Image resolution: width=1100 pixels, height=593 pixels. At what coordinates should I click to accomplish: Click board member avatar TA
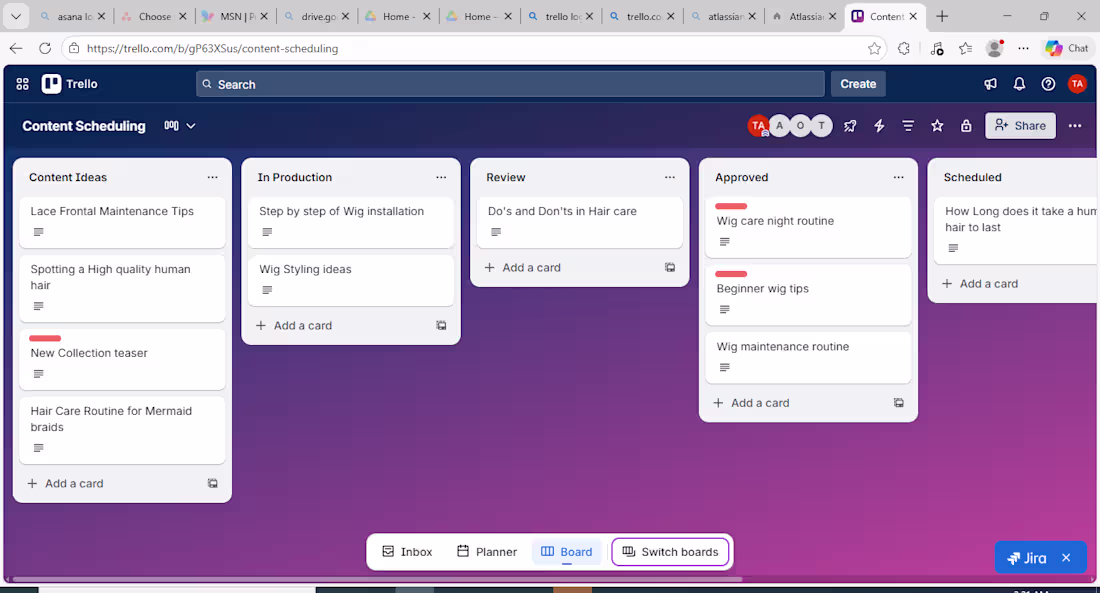pyautogui.click(x=758, y=126)
